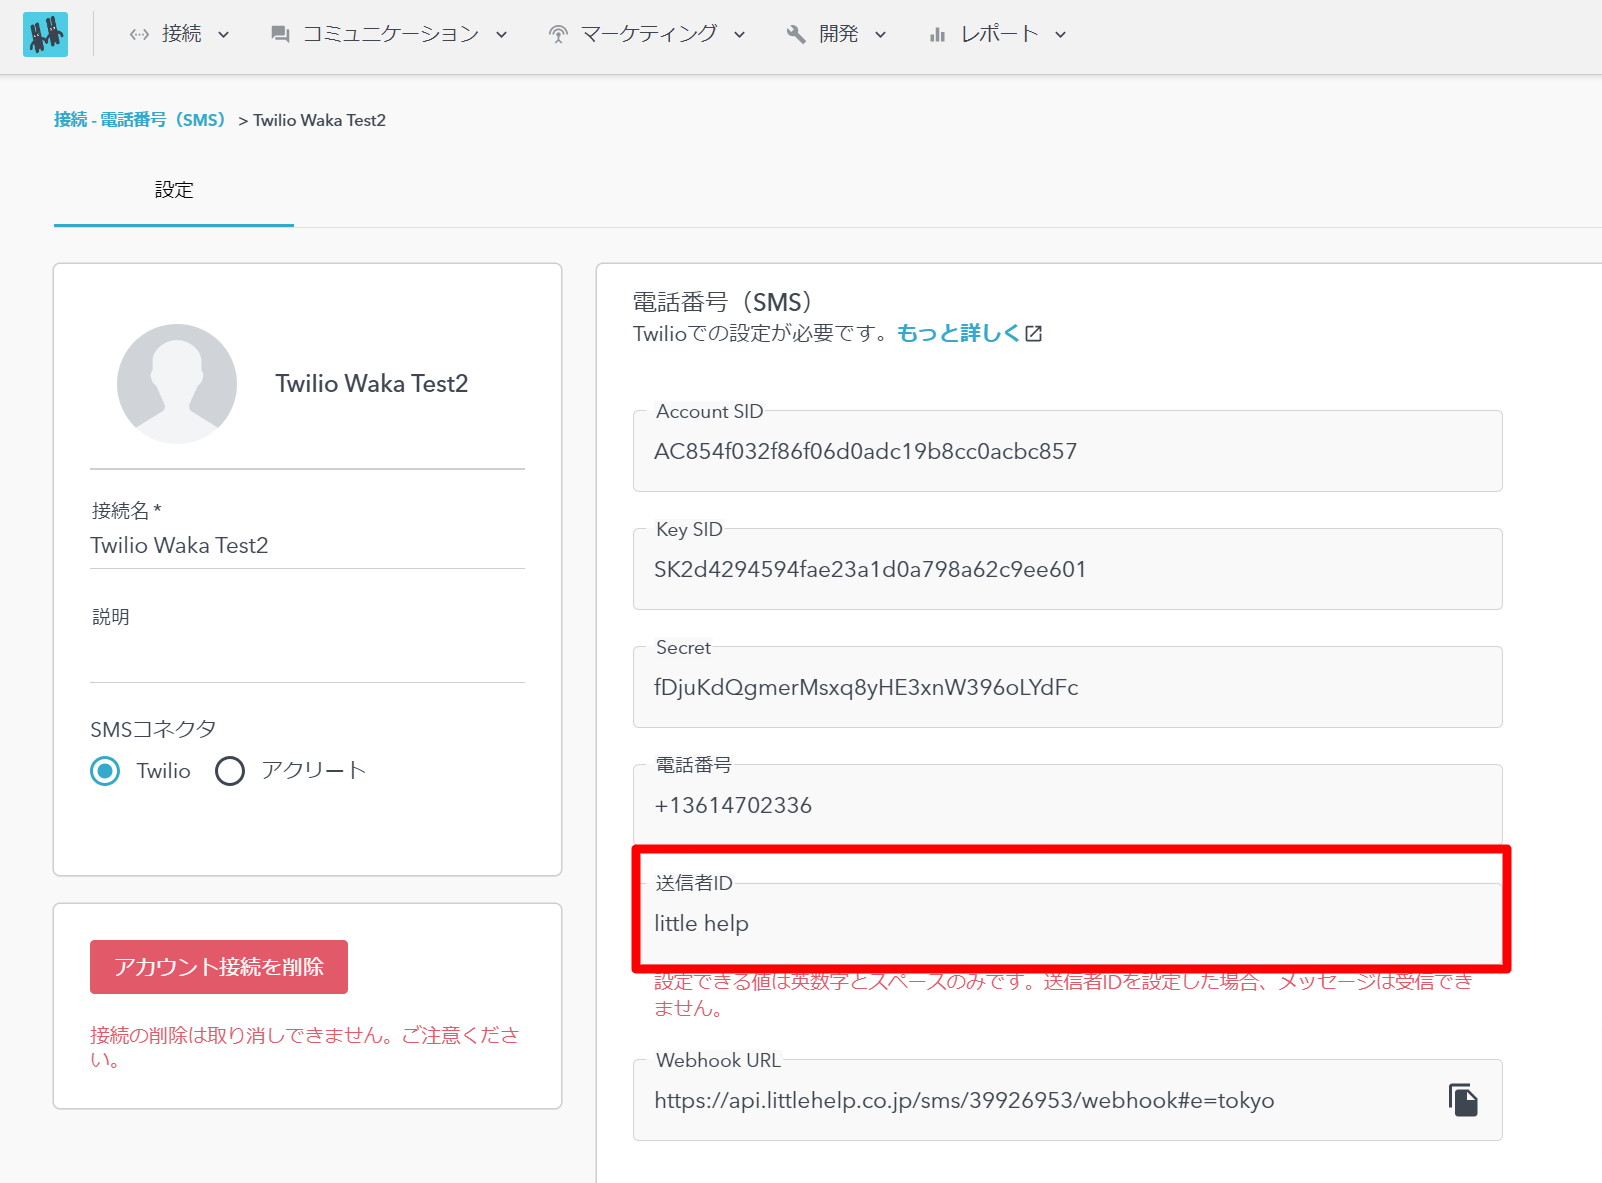Select the アクリート radio button
Screen dimensions: 1602x1183
(x=230, y=771)
